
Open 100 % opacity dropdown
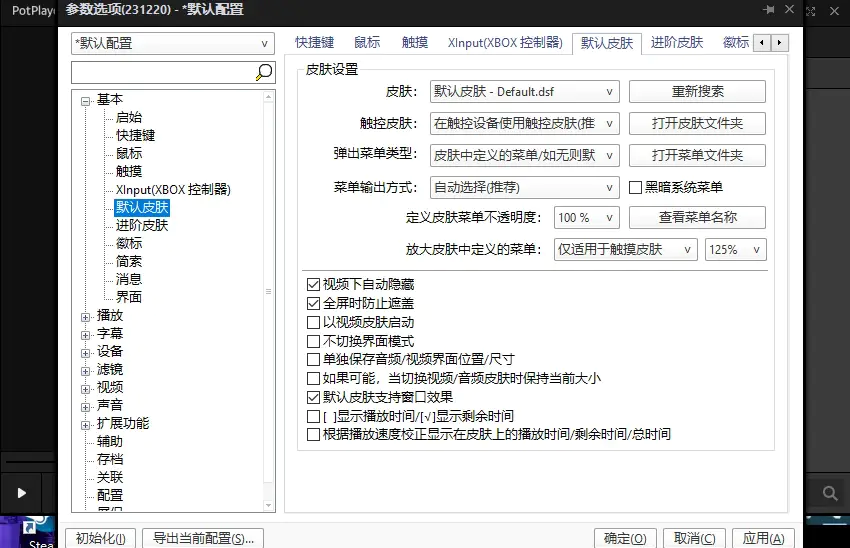(x=587, y=217)
